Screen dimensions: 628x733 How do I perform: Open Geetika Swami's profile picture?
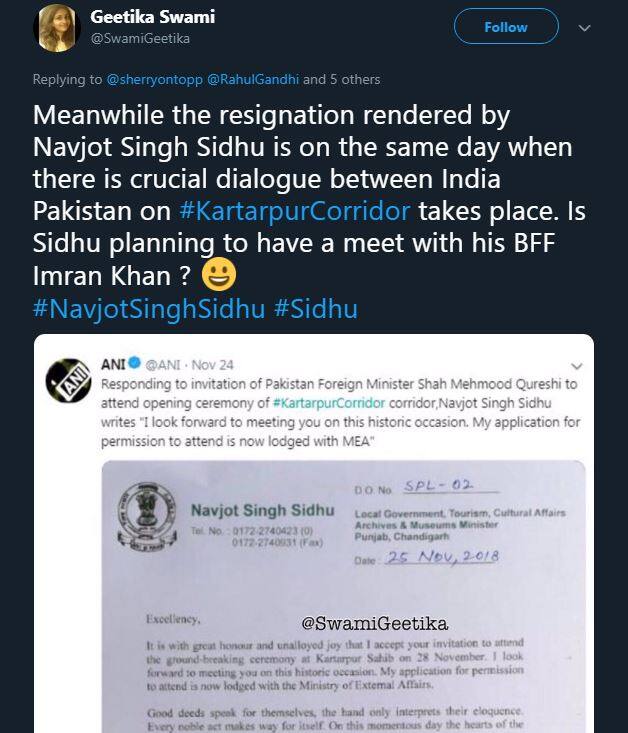coord(57,28)
